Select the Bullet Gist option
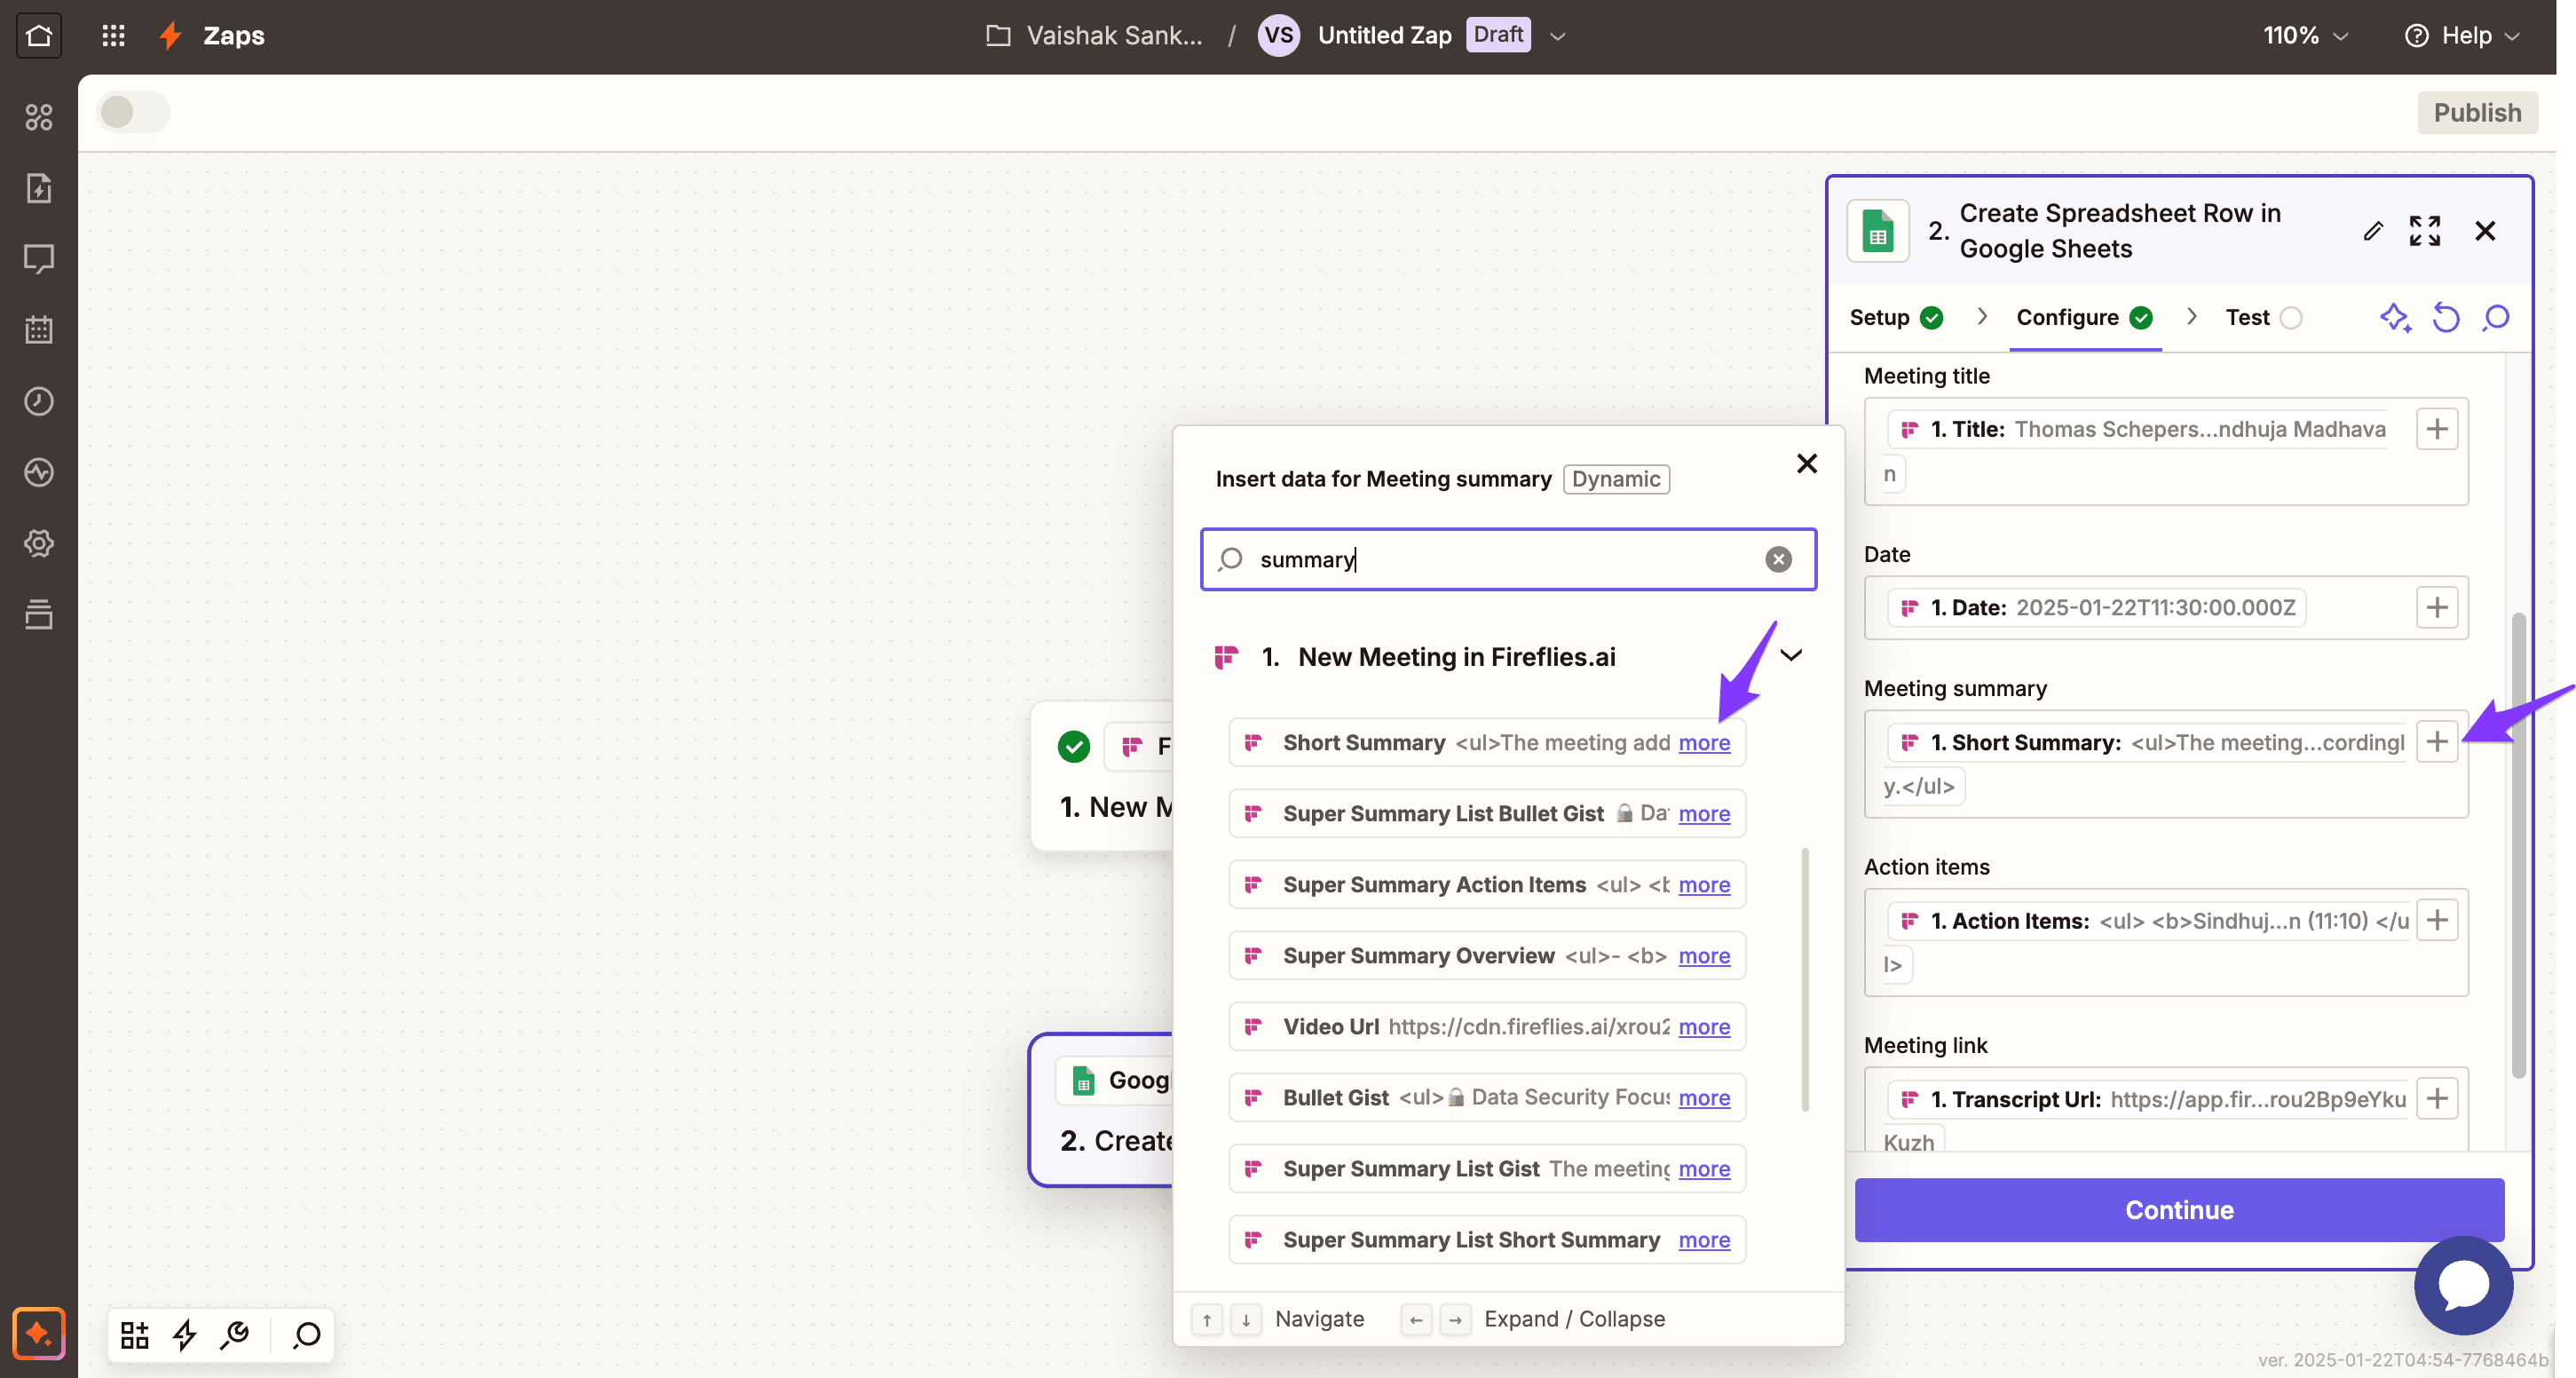2576x1378 pixels. click(1487, 1097)
